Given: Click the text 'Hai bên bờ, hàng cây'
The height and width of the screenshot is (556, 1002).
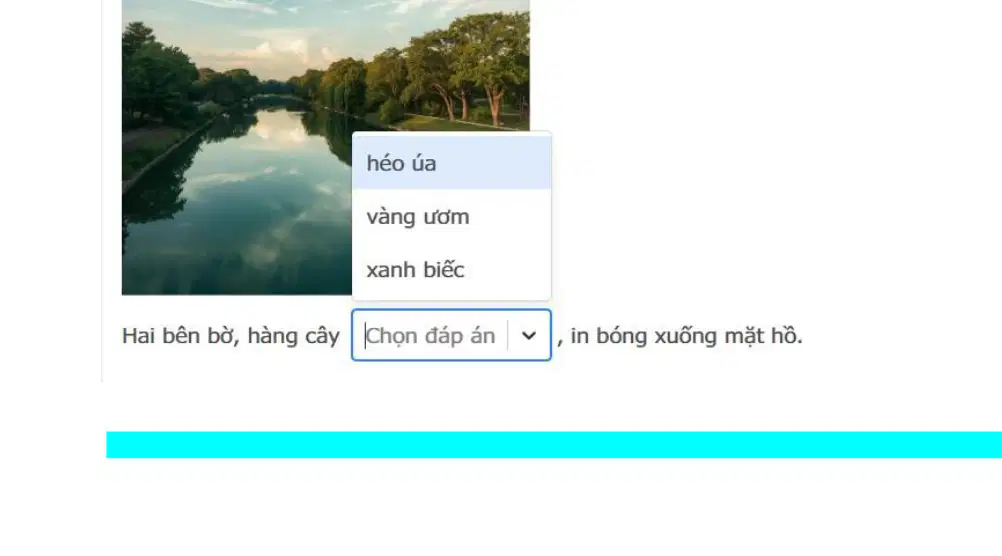Looking at the screenshot, I should (x=231, y=336).
